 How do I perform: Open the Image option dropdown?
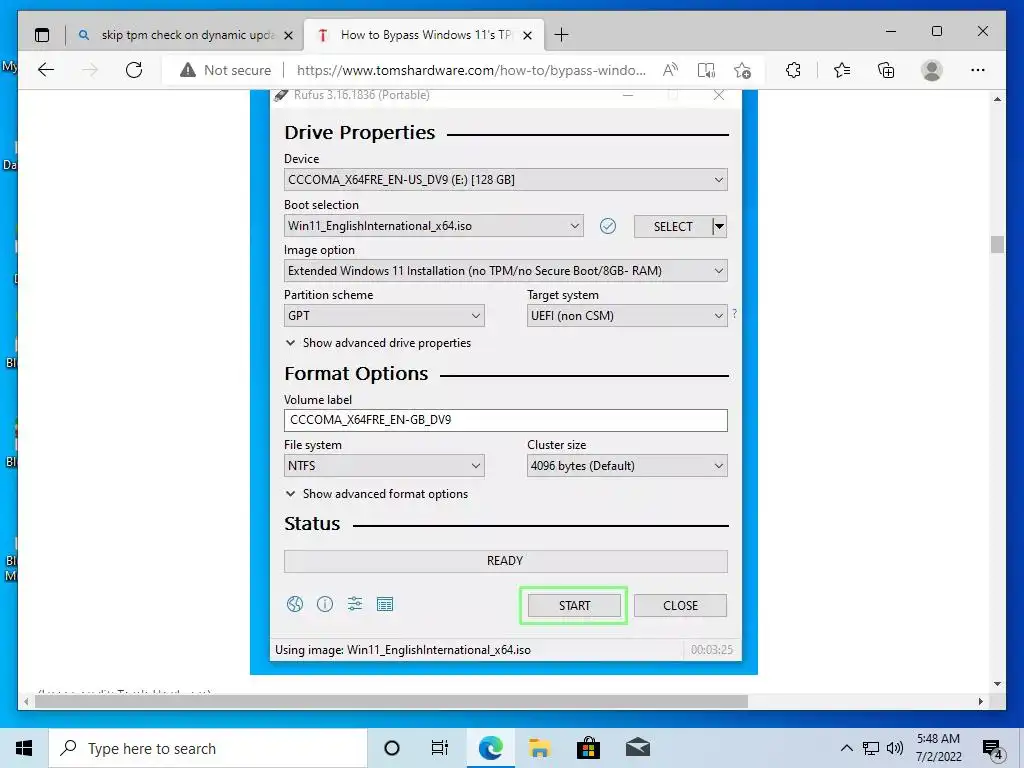point(505,270)
